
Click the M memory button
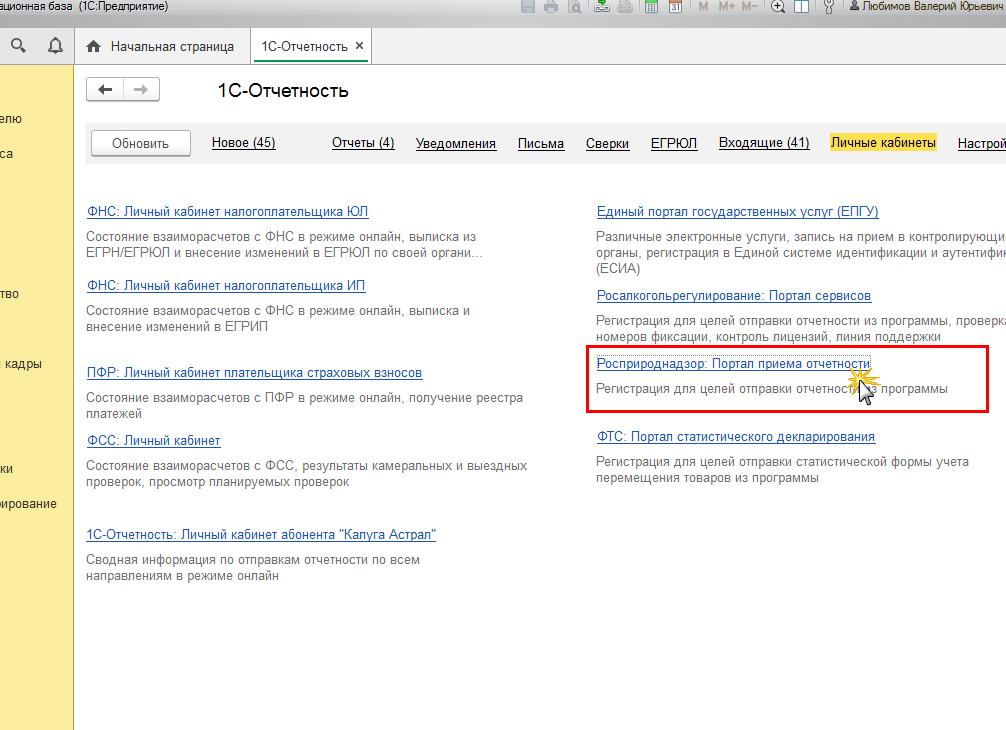pos(703,6)
